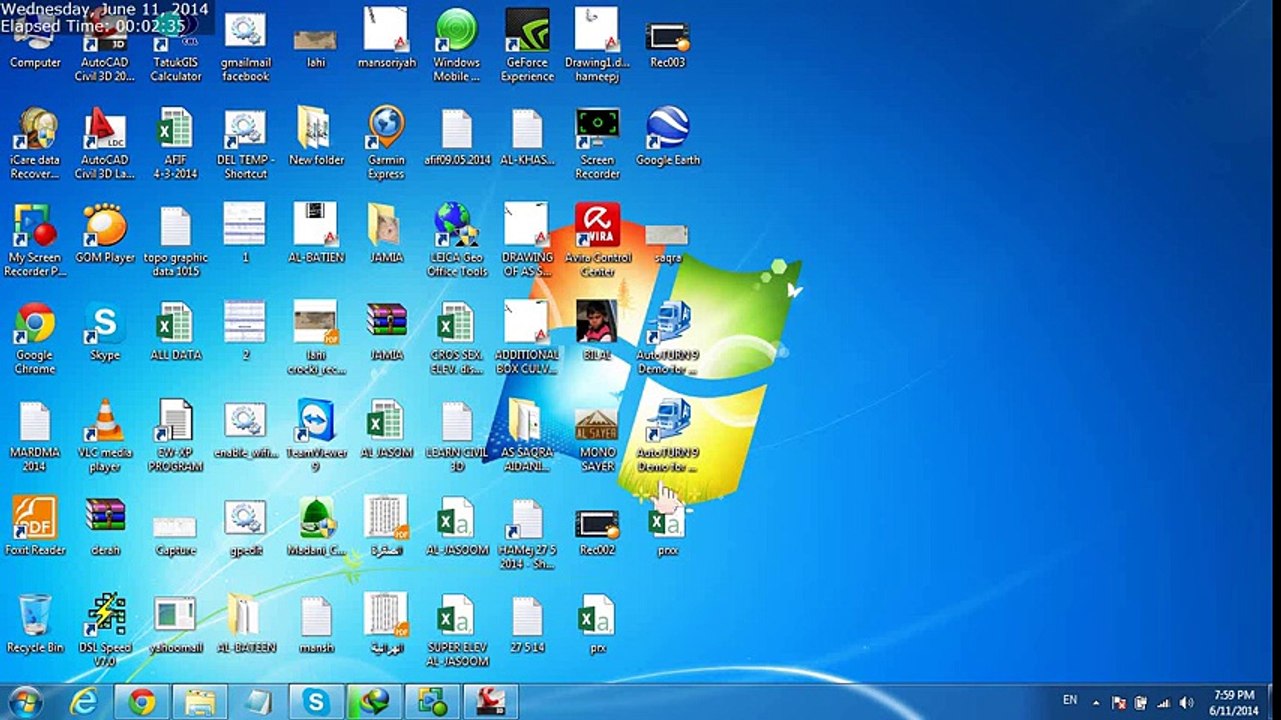This screenshot has height=720, width=1281.
Task: Show hidden system tray icons arrow
Action: click(1096, 702)
